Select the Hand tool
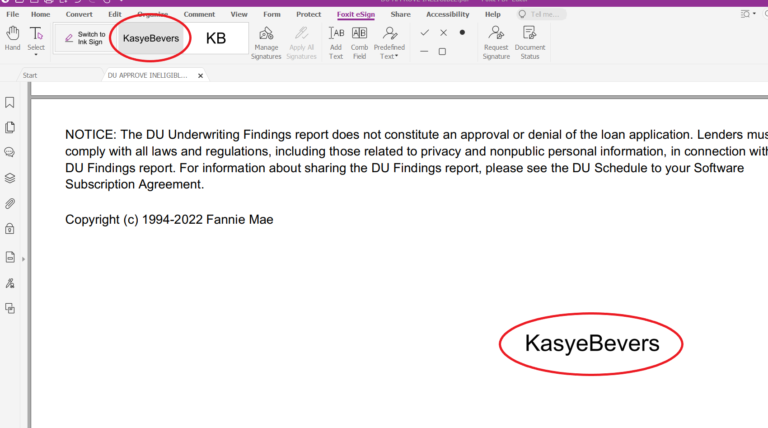The height and width of the screenshot is (428, 768). point(12,38)
